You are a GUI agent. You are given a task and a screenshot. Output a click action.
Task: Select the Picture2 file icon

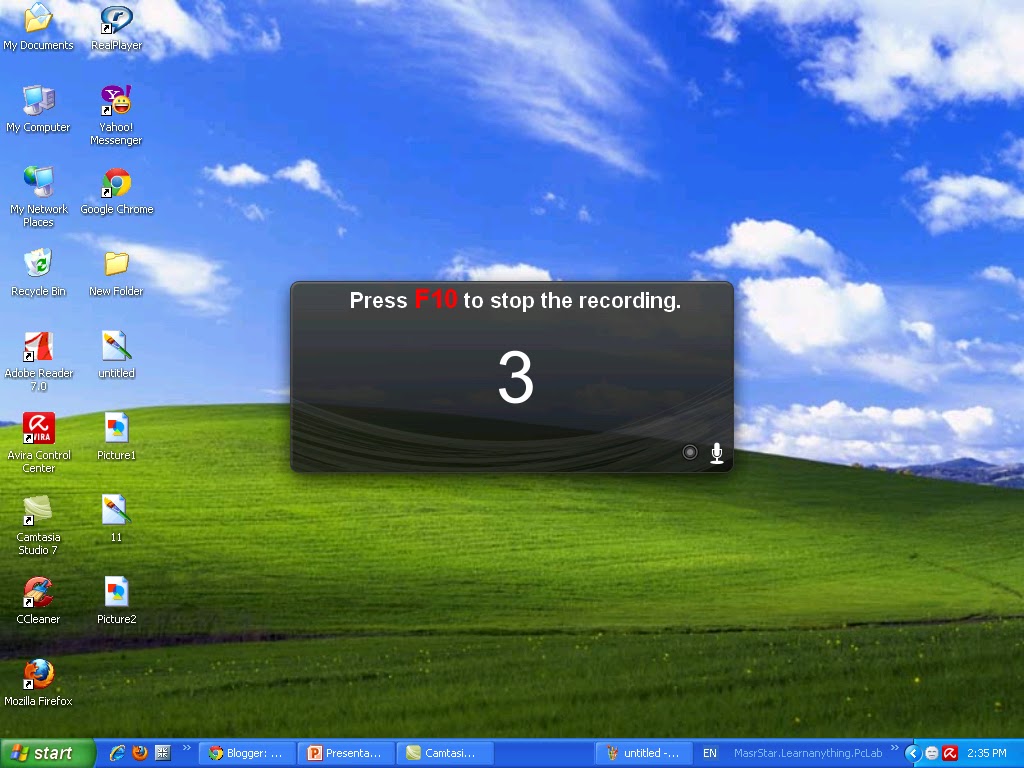pos(116,600)
